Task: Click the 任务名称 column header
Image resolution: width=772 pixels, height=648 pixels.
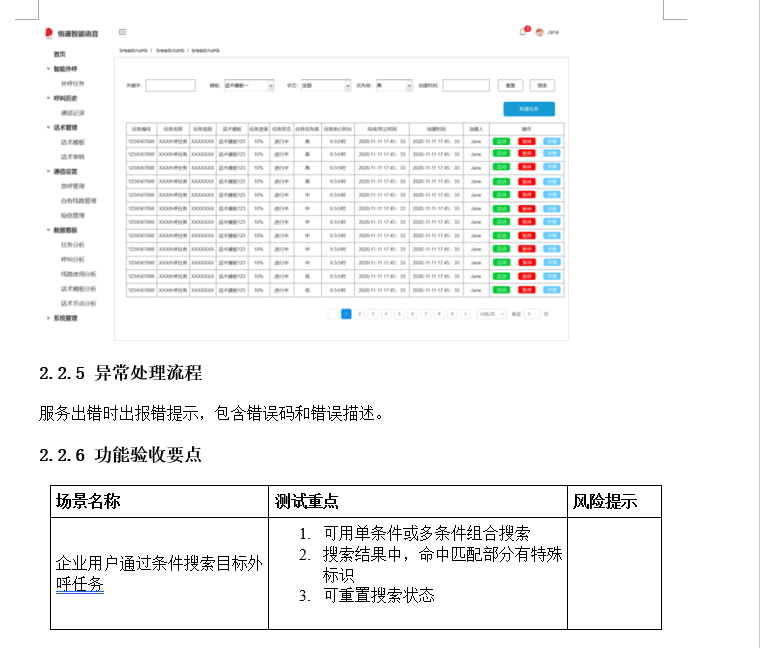Action: click(x=173, y=129)
